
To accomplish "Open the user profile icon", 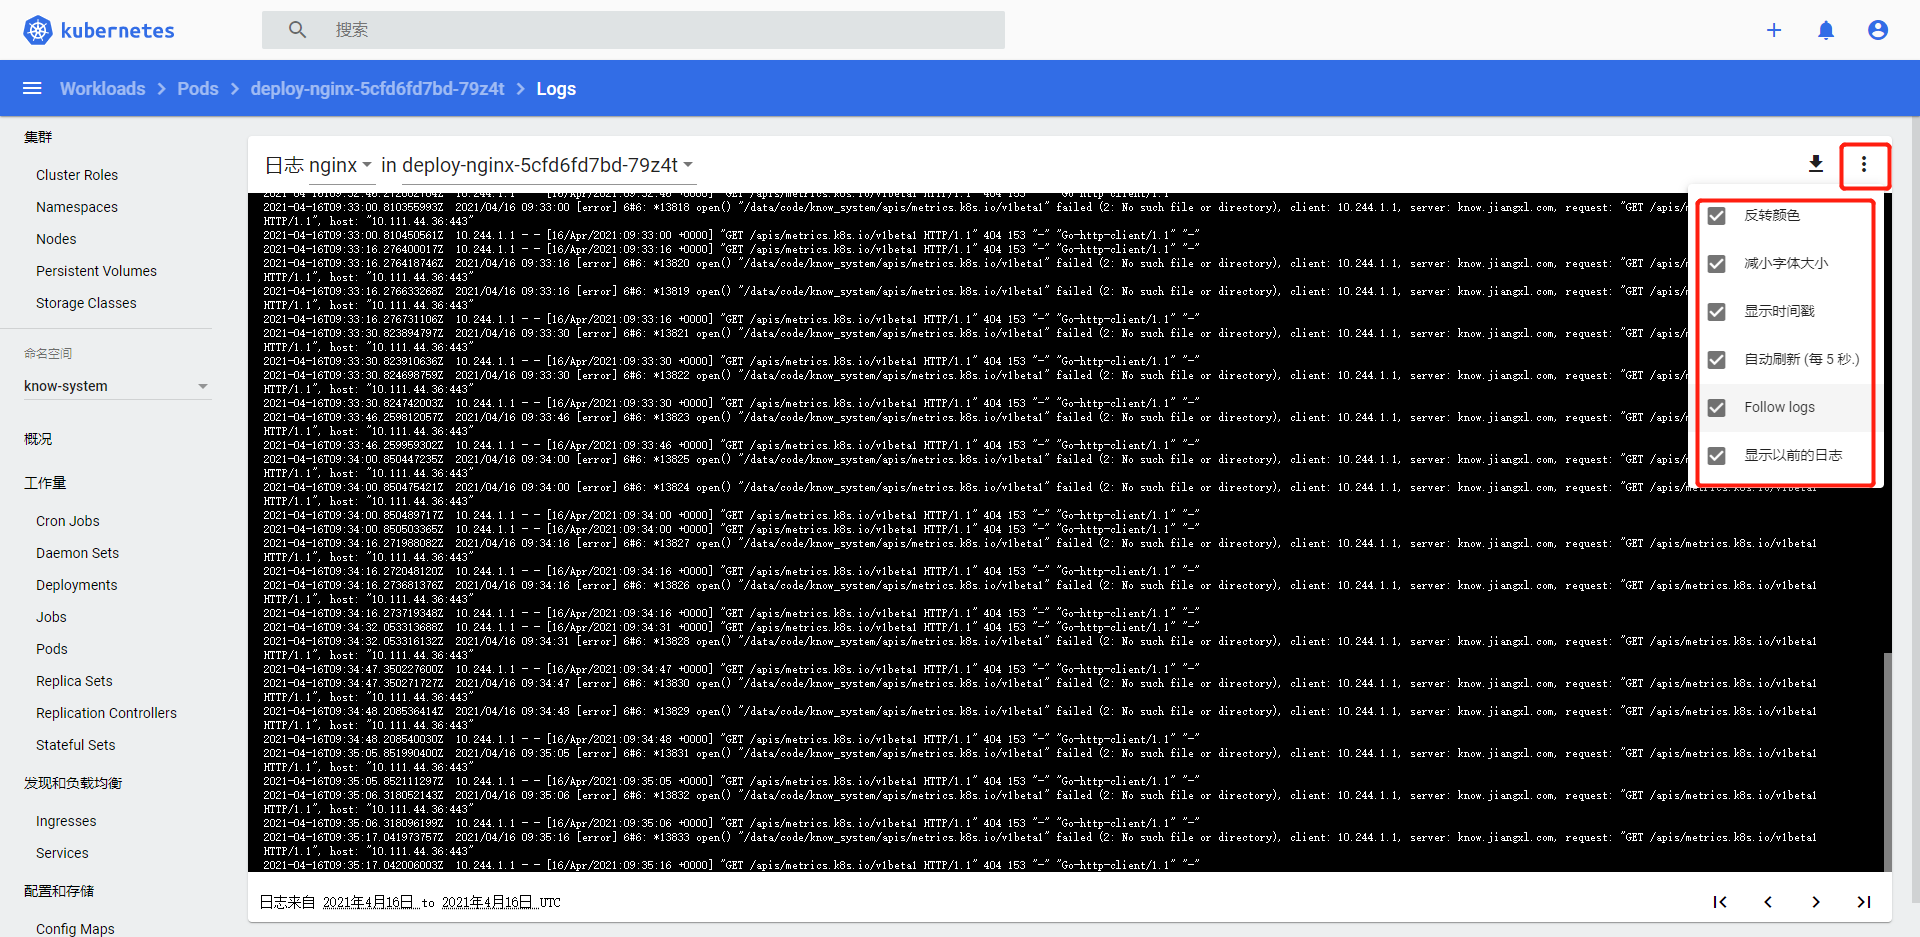I will pyautogui.click(x=1878, y=30).
